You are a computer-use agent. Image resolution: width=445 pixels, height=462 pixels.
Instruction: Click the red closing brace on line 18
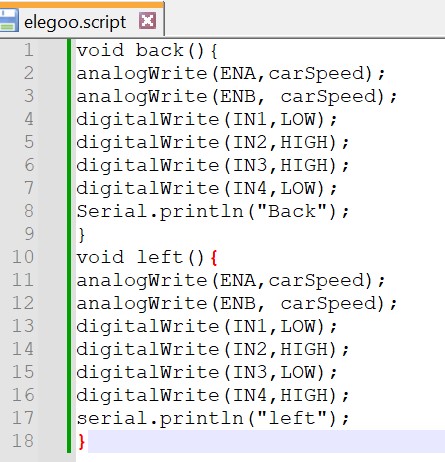[82, 442]
